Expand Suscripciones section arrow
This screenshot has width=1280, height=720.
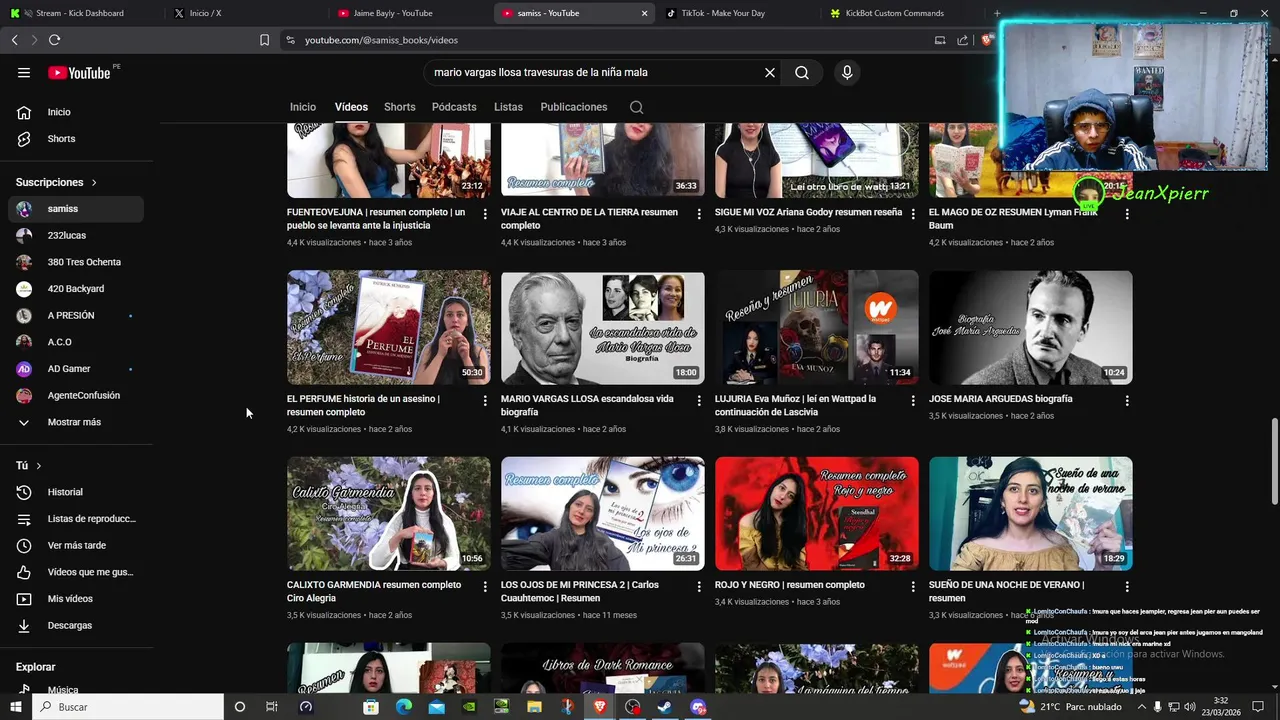(x=94, y=183)
